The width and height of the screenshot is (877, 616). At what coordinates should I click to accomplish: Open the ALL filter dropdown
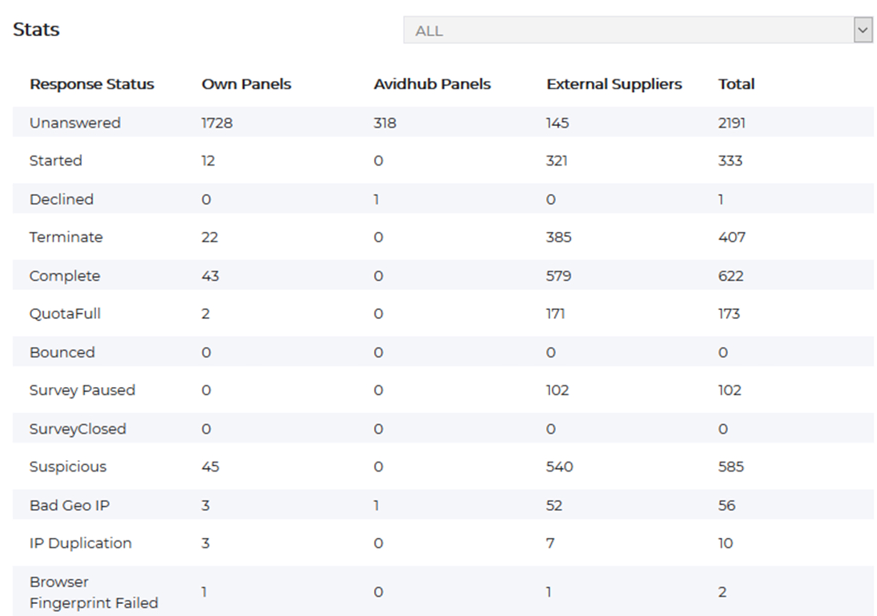(628, 30)
